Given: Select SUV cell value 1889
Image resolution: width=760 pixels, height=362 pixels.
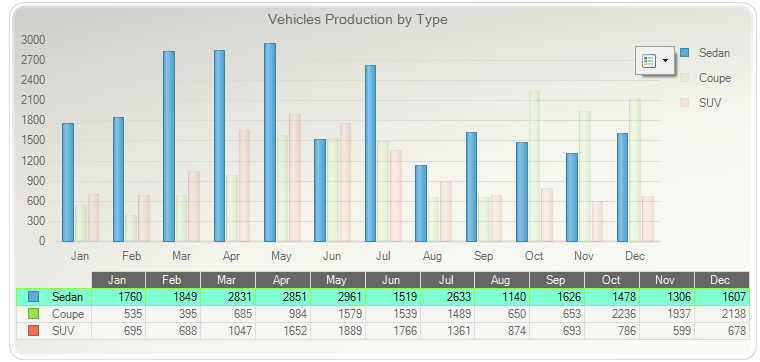Looking at the screenshot, I should tap(338, 331).
